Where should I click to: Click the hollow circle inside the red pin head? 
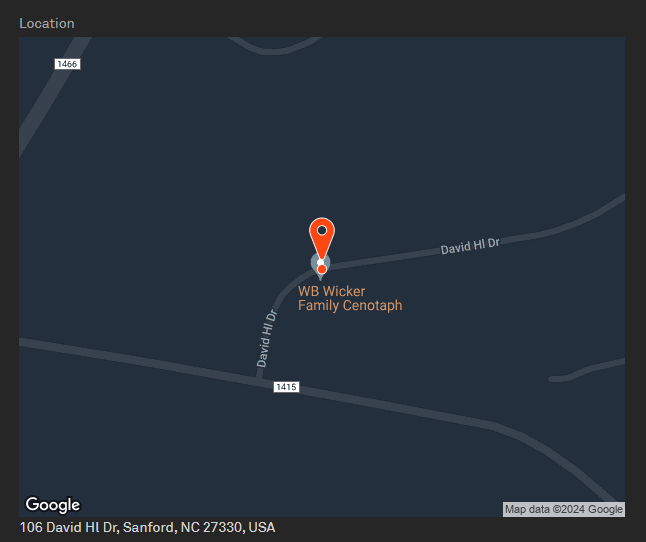tap(322, 230)
